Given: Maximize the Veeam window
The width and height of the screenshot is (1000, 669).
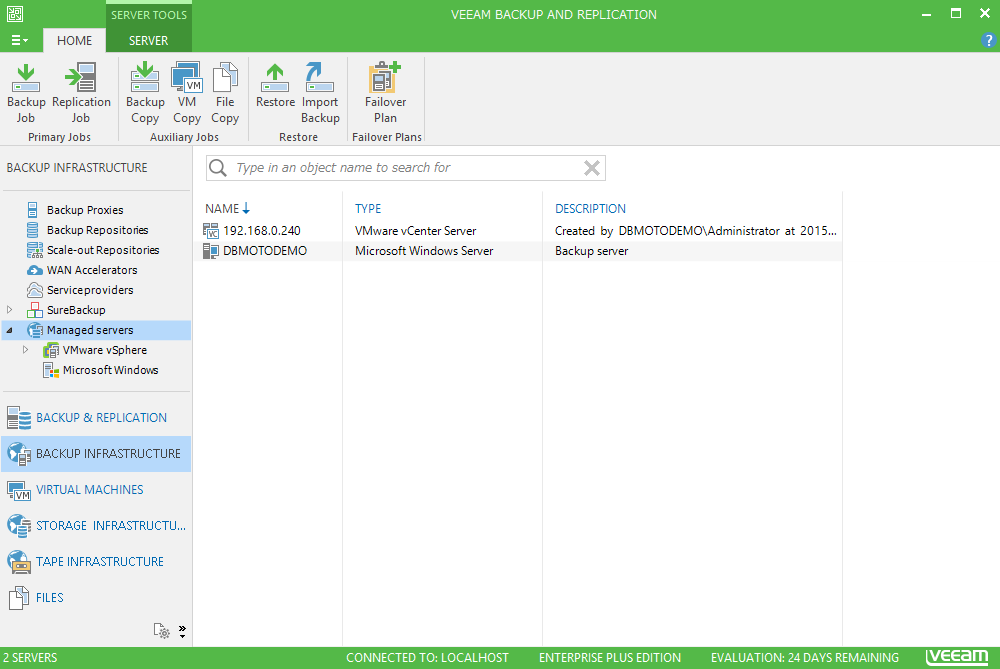Looking at the screenshot, I should point(955,13).
